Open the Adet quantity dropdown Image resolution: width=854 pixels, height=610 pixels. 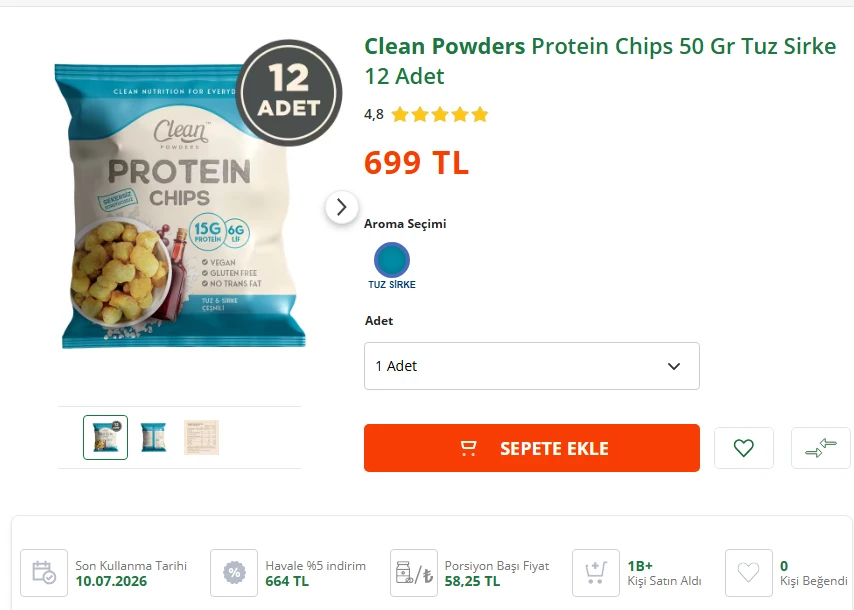pyautogui.click(x=531, y=366)
